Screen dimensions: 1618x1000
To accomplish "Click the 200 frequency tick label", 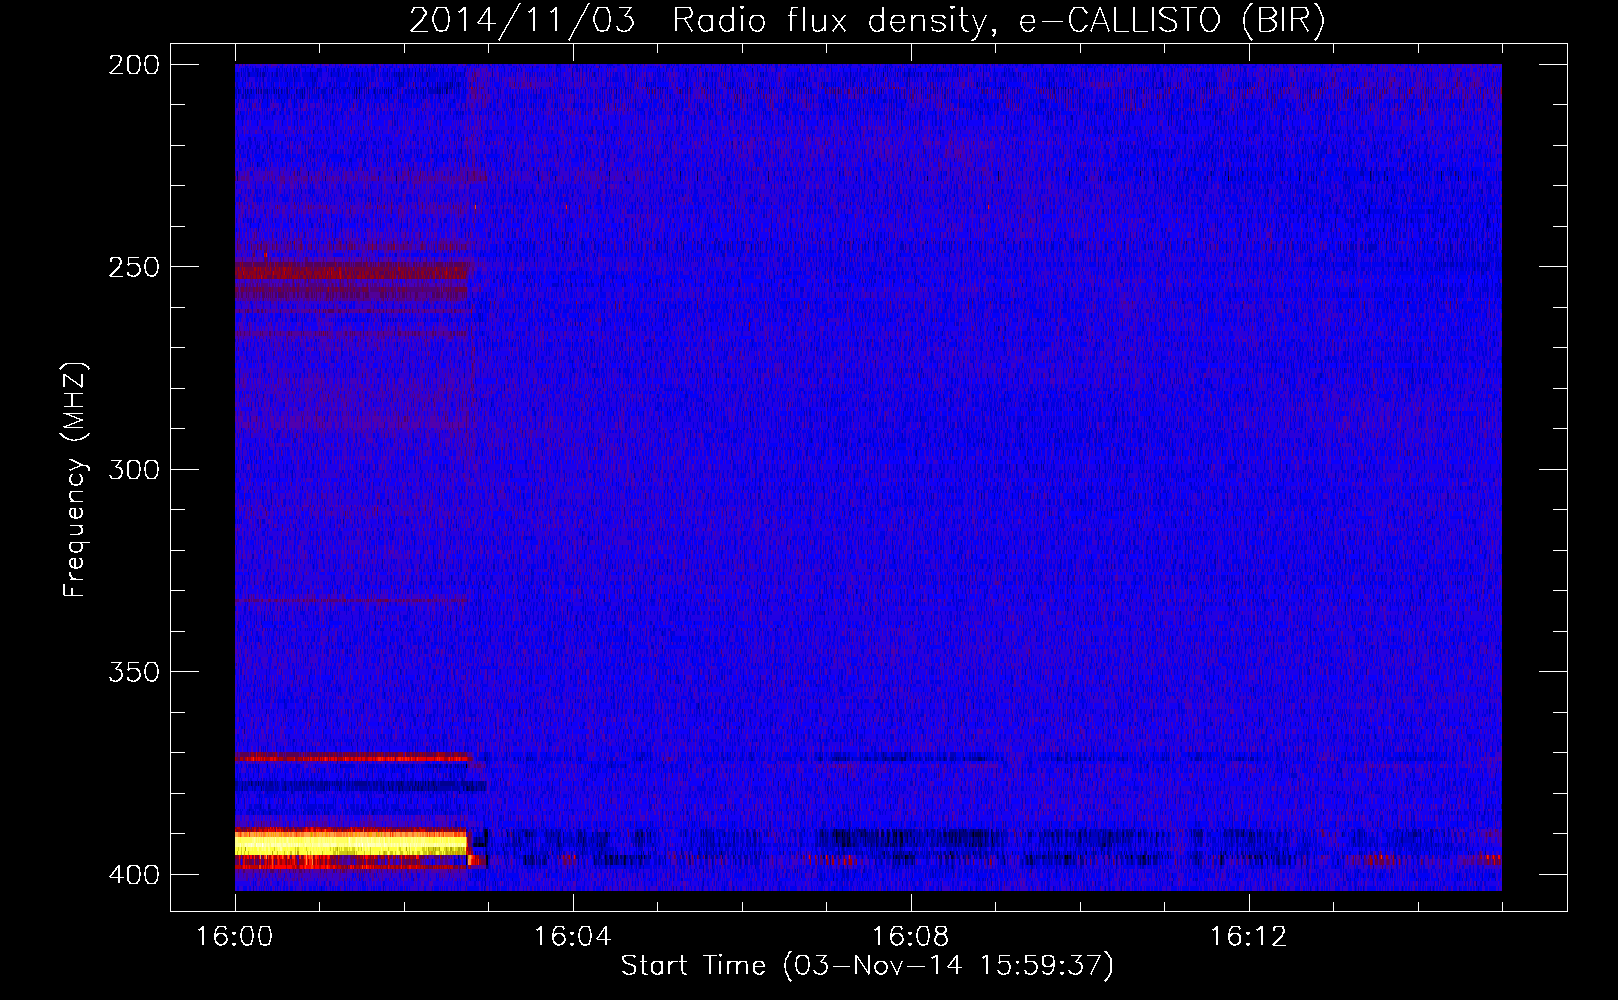I will point(134,65).
